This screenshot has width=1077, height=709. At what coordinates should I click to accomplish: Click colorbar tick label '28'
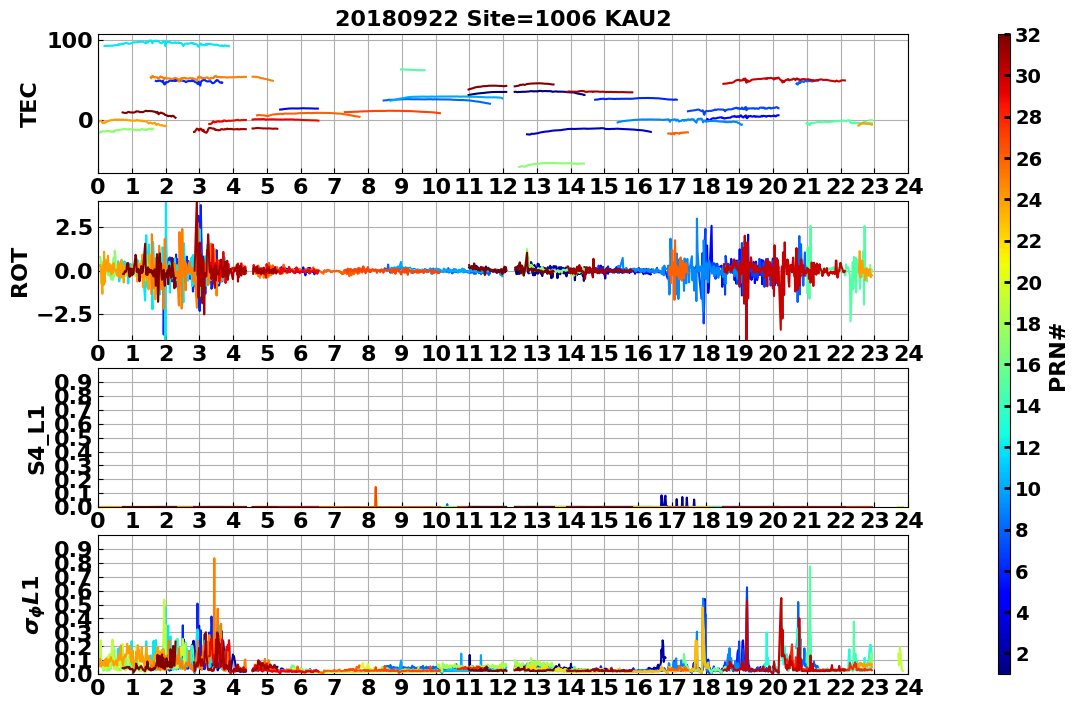pyautogui.click(x=1028, y=117)
